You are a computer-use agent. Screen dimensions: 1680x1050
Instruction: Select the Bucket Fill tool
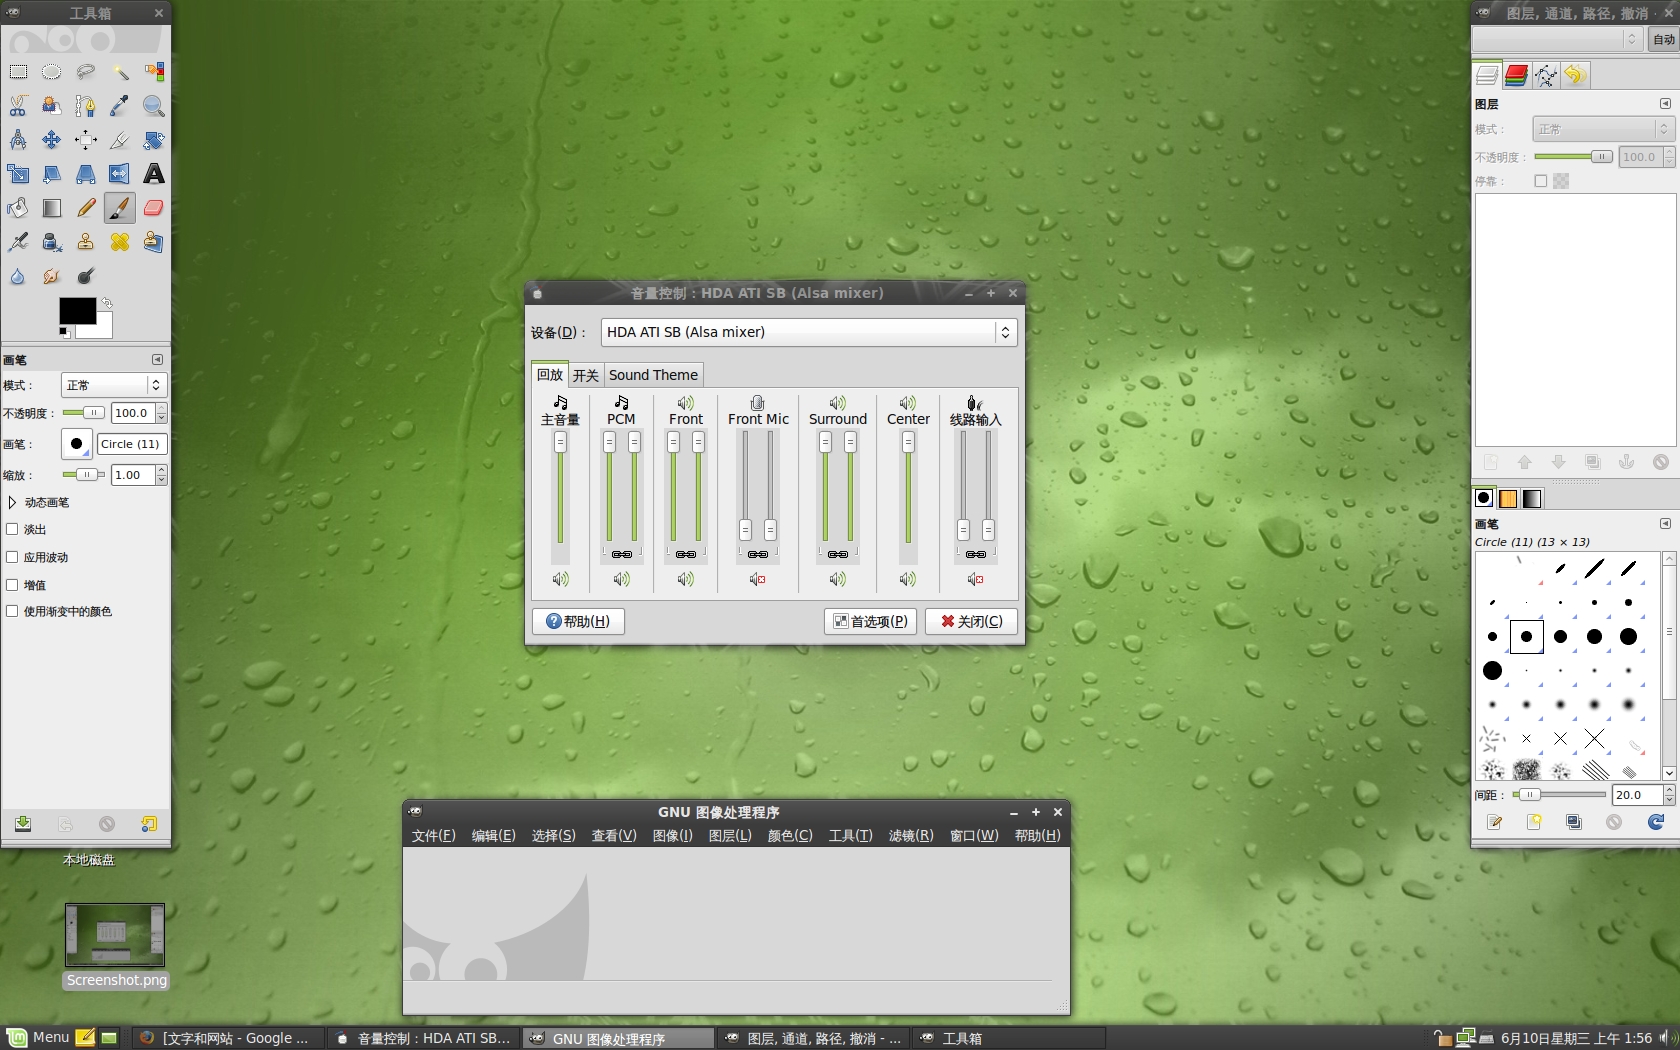tap(18, 208)
